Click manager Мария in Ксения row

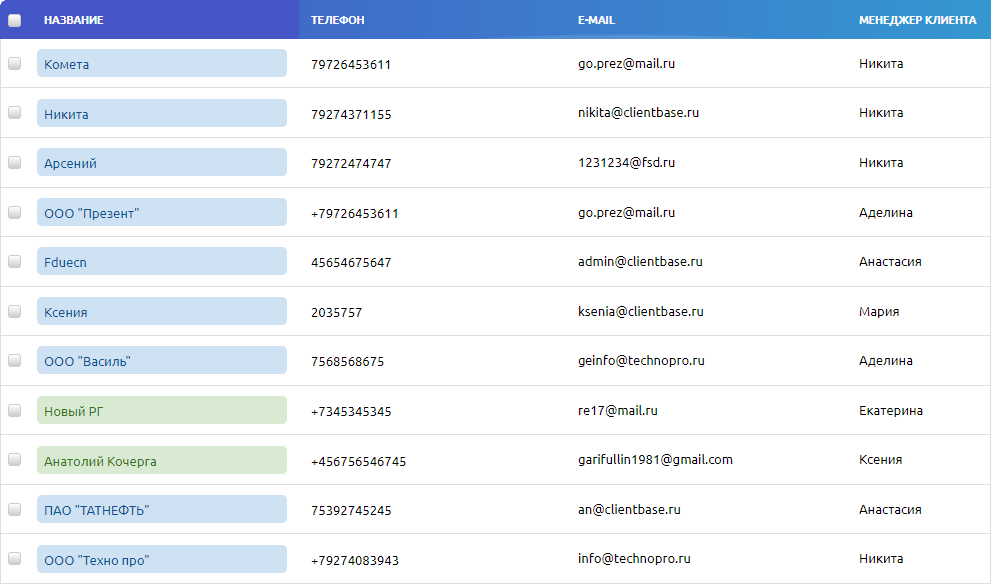tap(878, 311)
